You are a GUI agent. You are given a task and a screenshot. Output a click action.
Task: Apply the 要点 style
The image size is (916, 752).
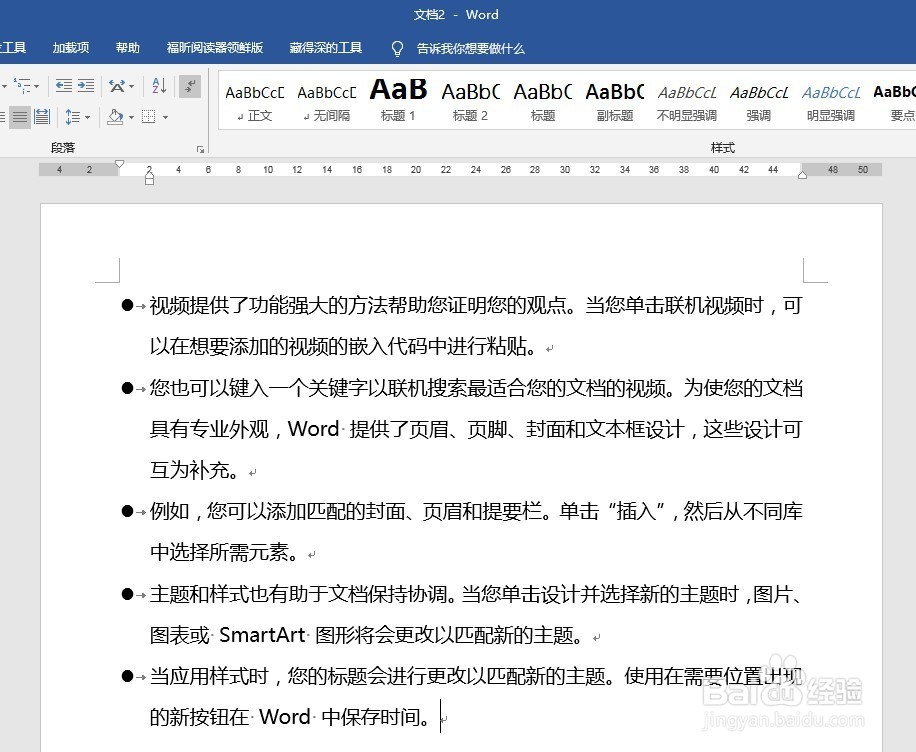894,102
